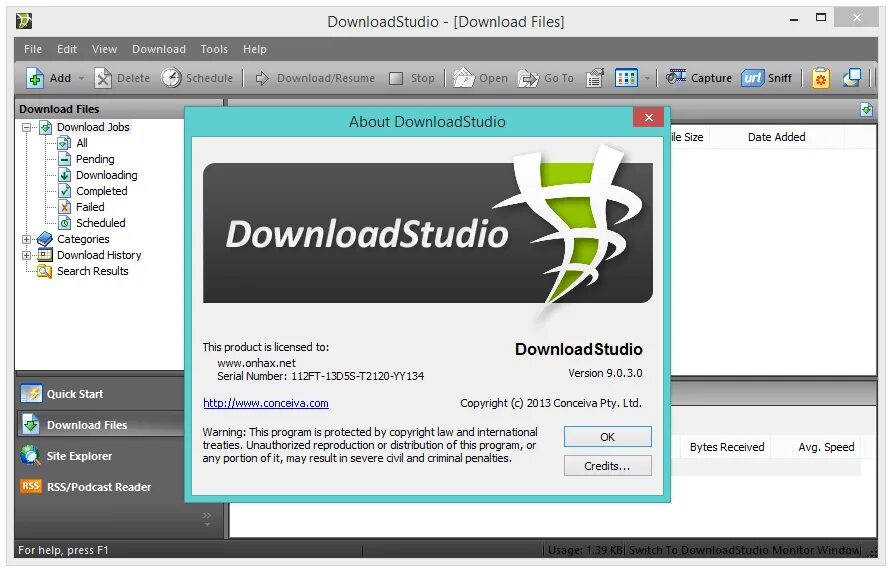
Task: Select the Scheduled tree item
Action: 101,223
